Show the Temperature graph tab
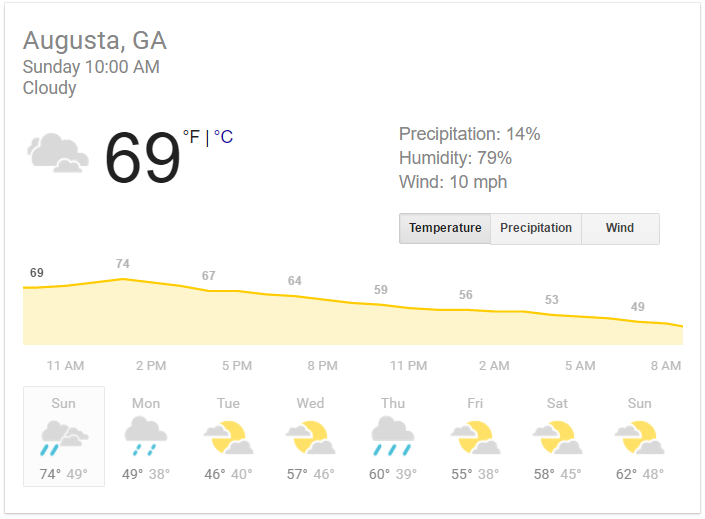Screen dimensions: 705x519 coord(445,228)
